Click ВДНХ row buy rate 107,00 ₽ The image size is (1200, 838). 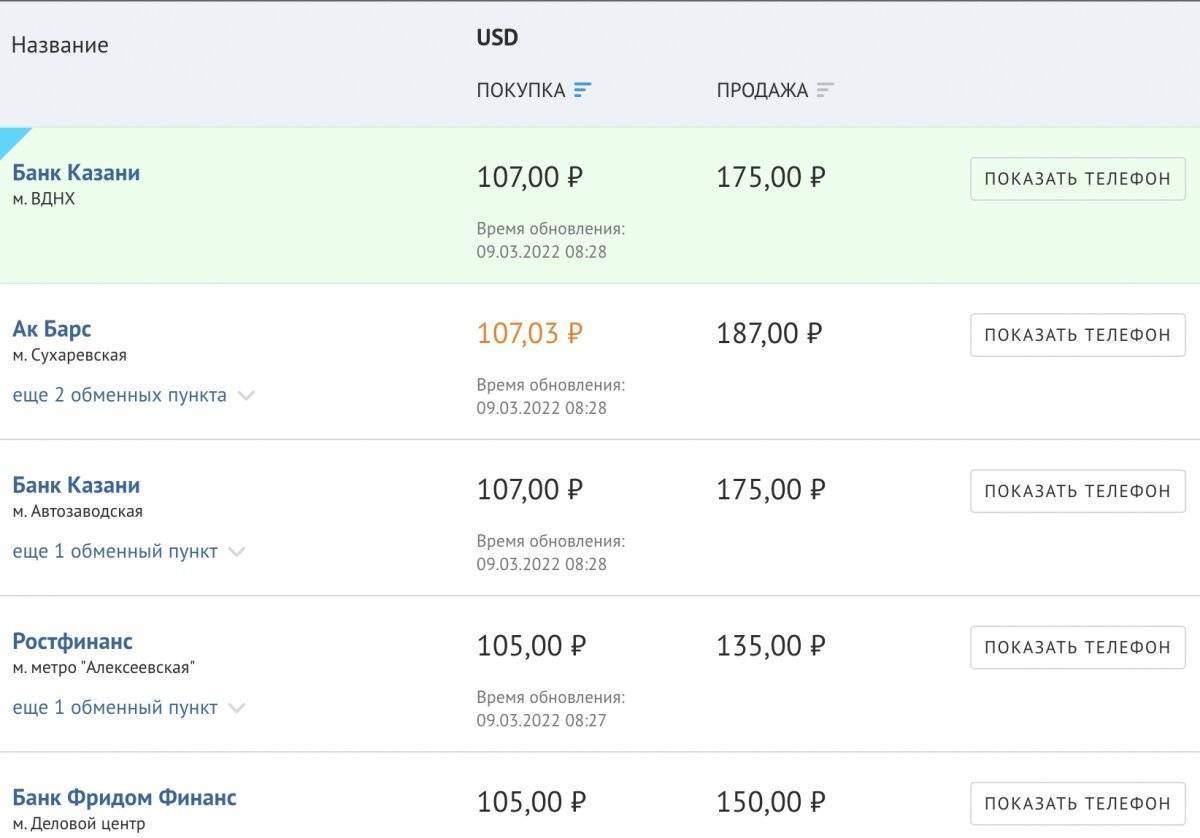point(529,177)
